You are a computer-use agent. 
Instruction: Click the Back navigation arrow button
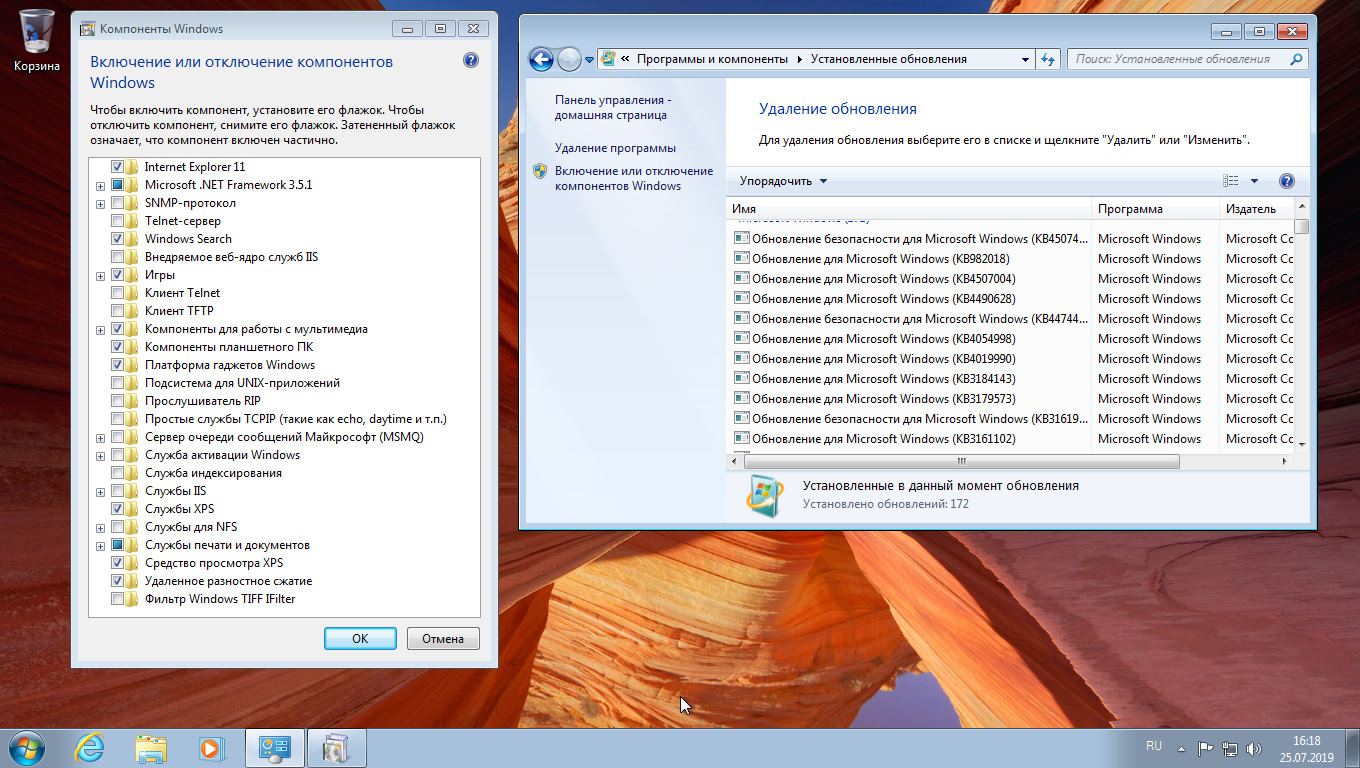[x=541, y=60]
